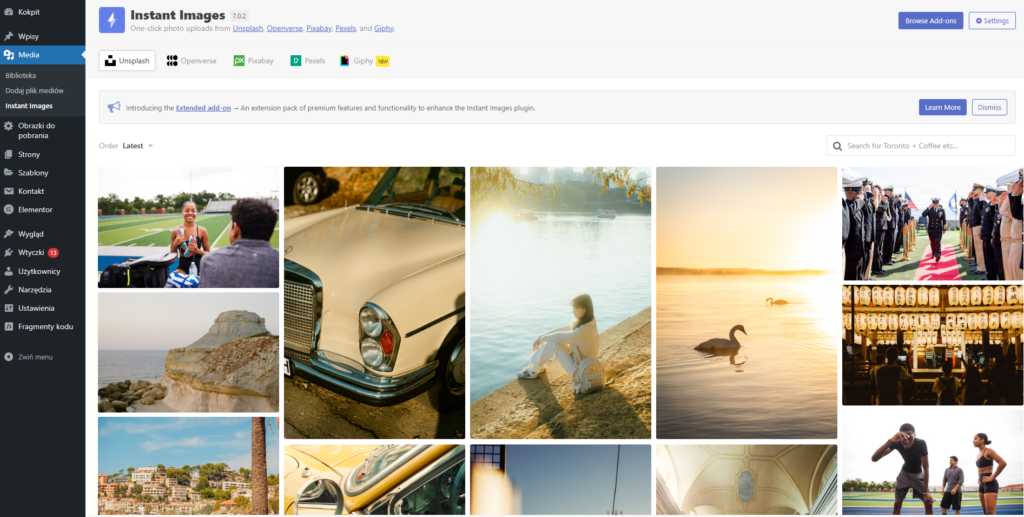Click the Kontakt envelope icon
This screenshot has width=1024, height=517.
pos(9,191)
